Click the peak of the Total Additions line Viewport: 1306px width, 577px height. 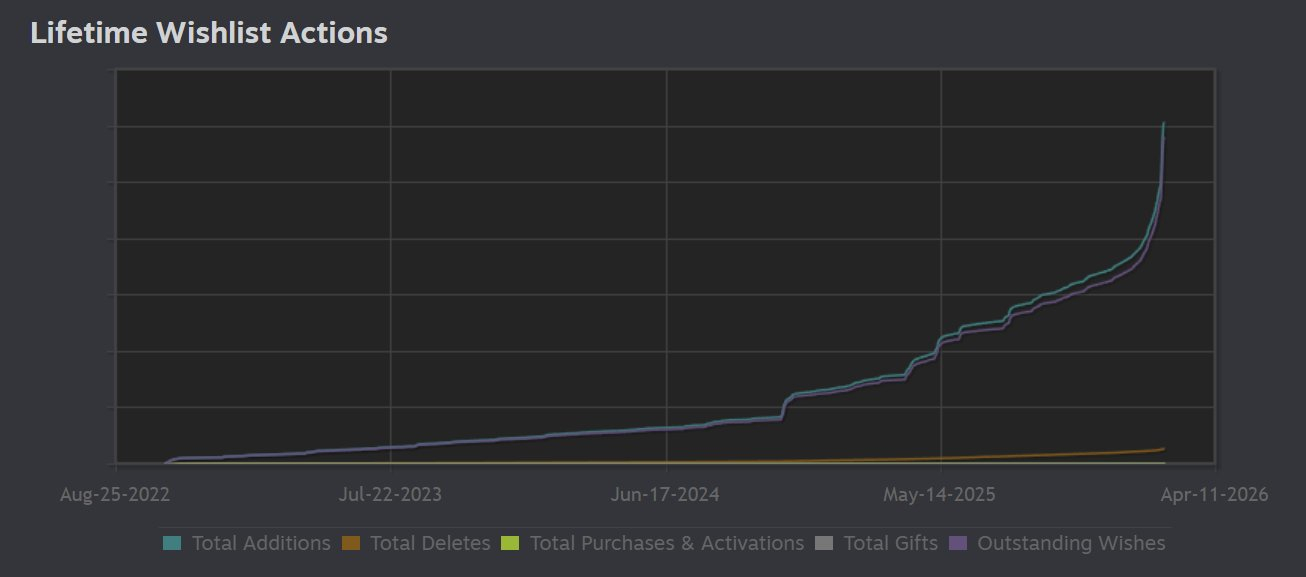pyautogui.click(x=1163, y=124)
